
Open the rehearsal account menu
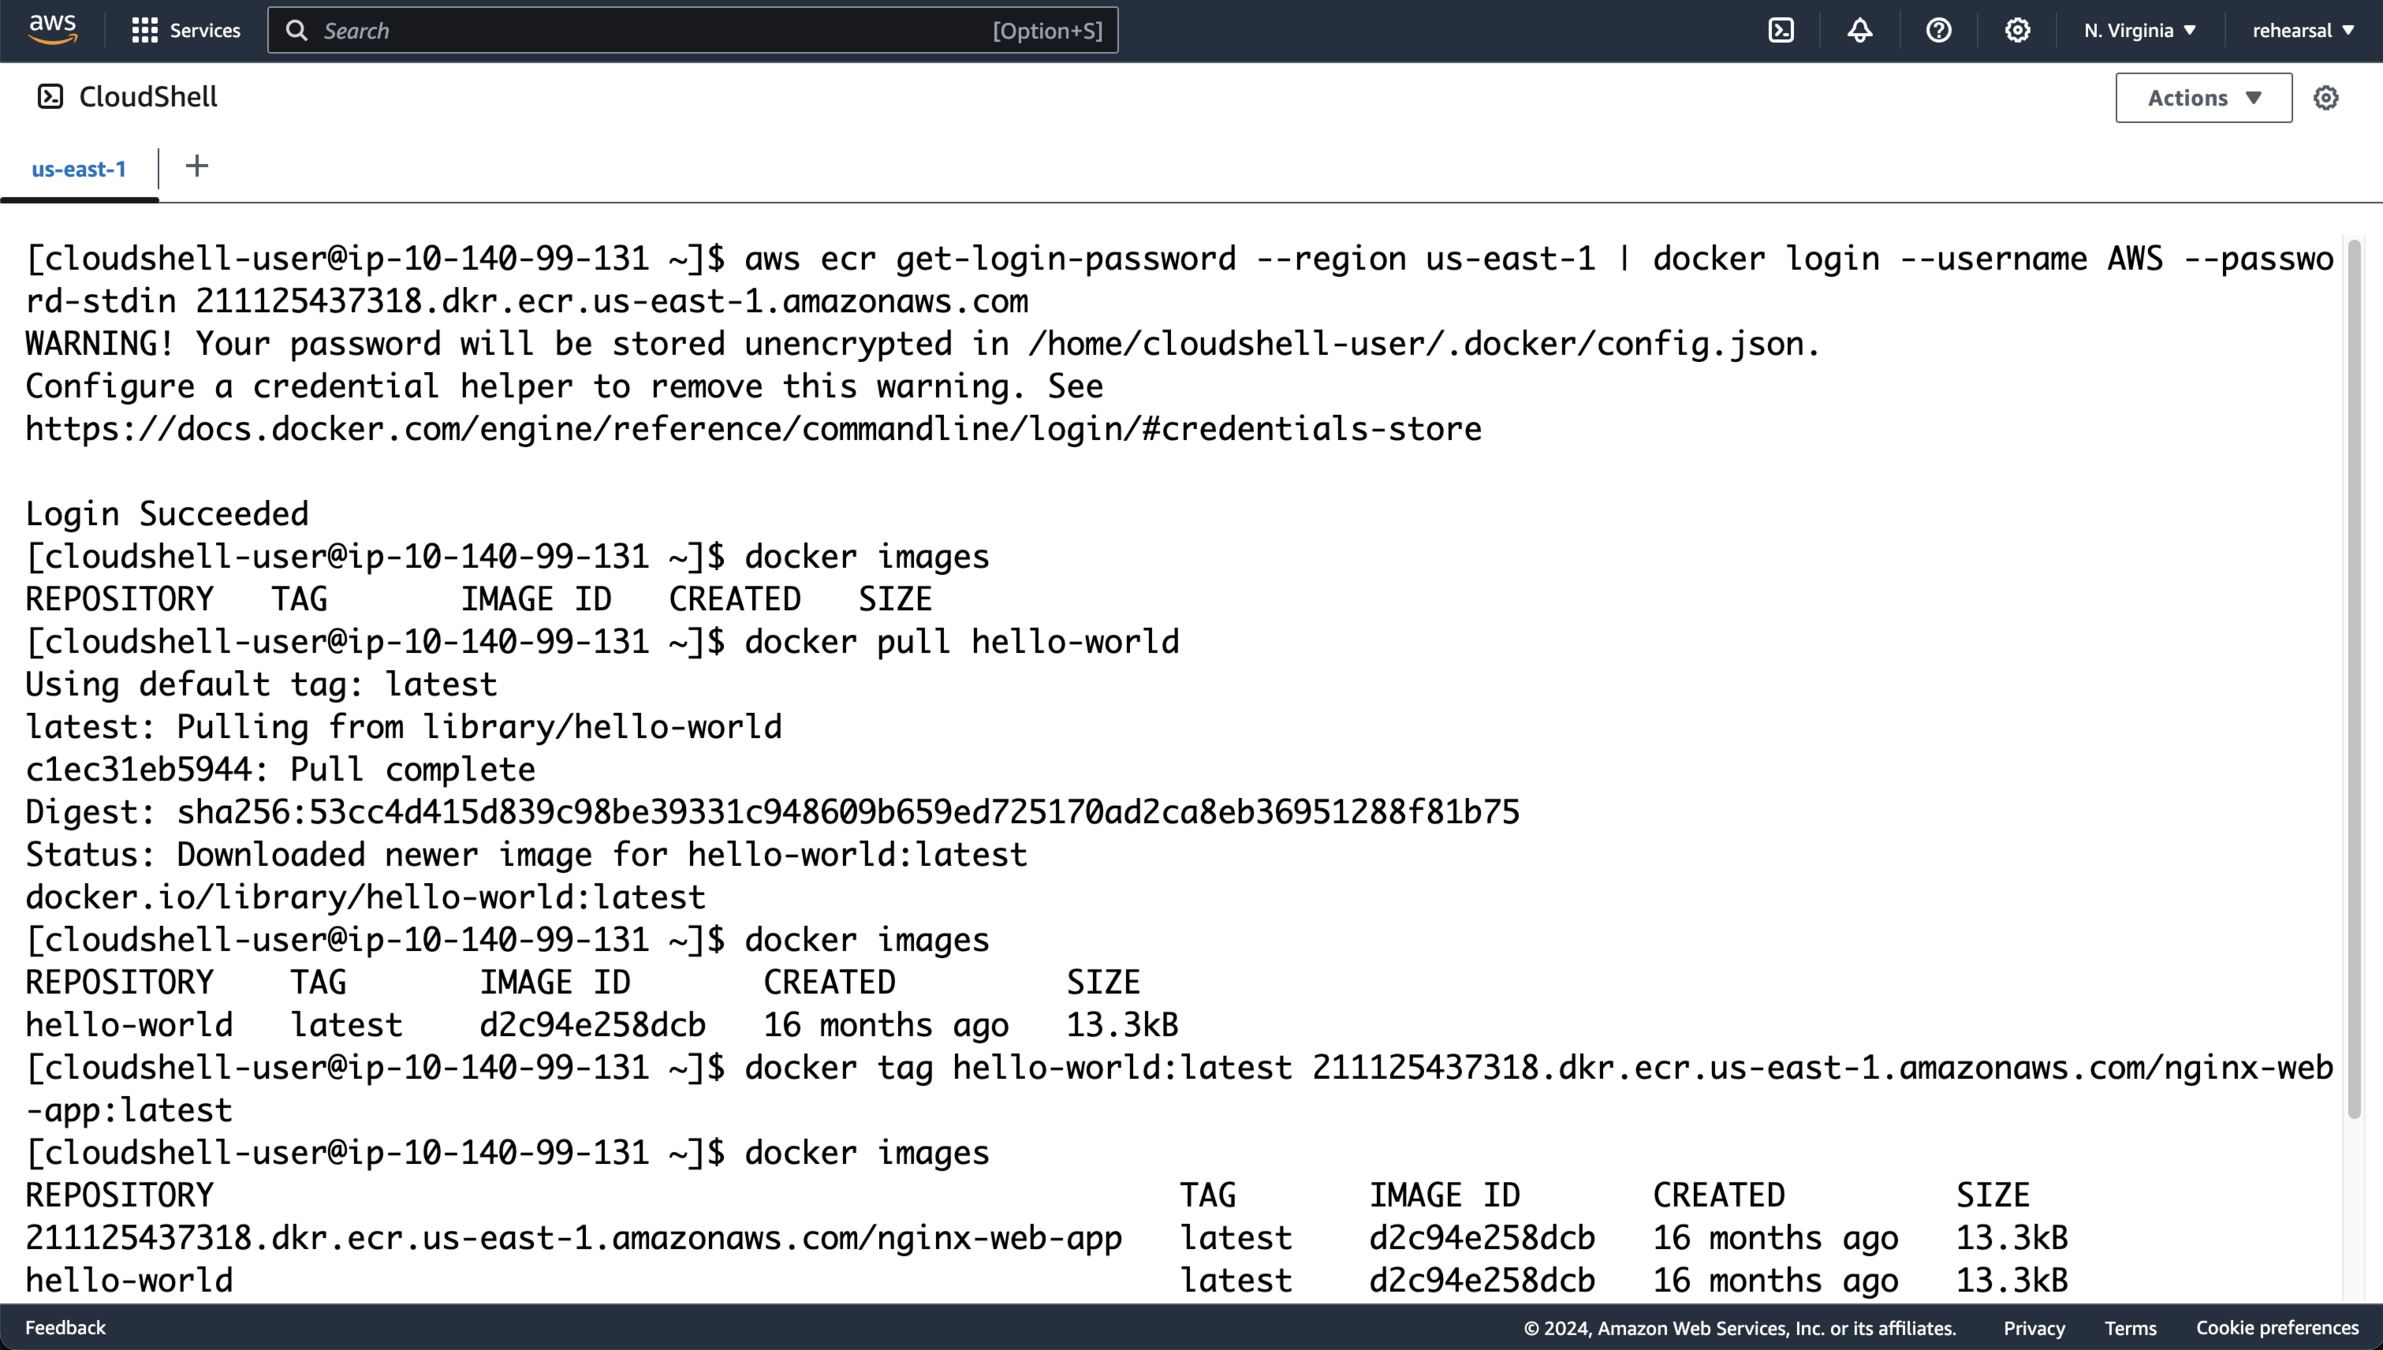pyautogui.click(x=2302, y=30)
